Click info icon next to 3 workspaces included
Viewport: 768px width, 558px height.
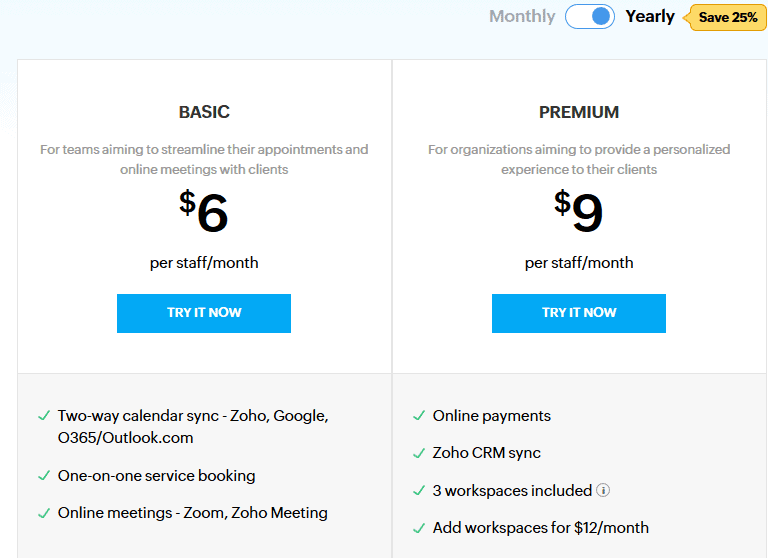click(603, 491)
